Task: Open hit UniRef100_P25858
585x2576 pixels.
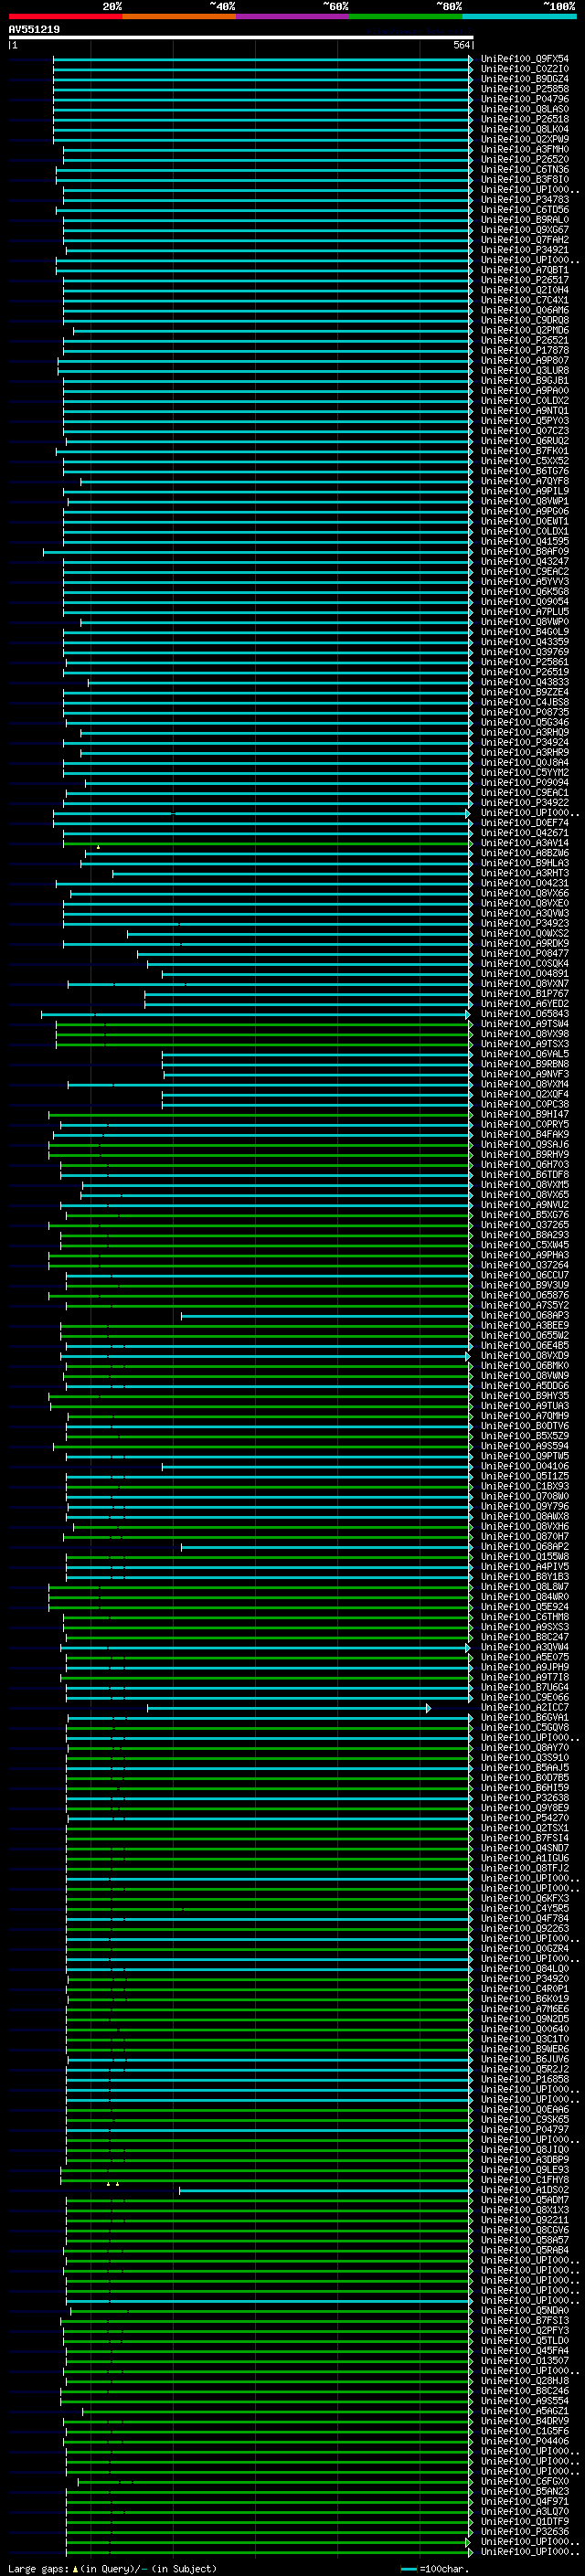Action: 525,89
